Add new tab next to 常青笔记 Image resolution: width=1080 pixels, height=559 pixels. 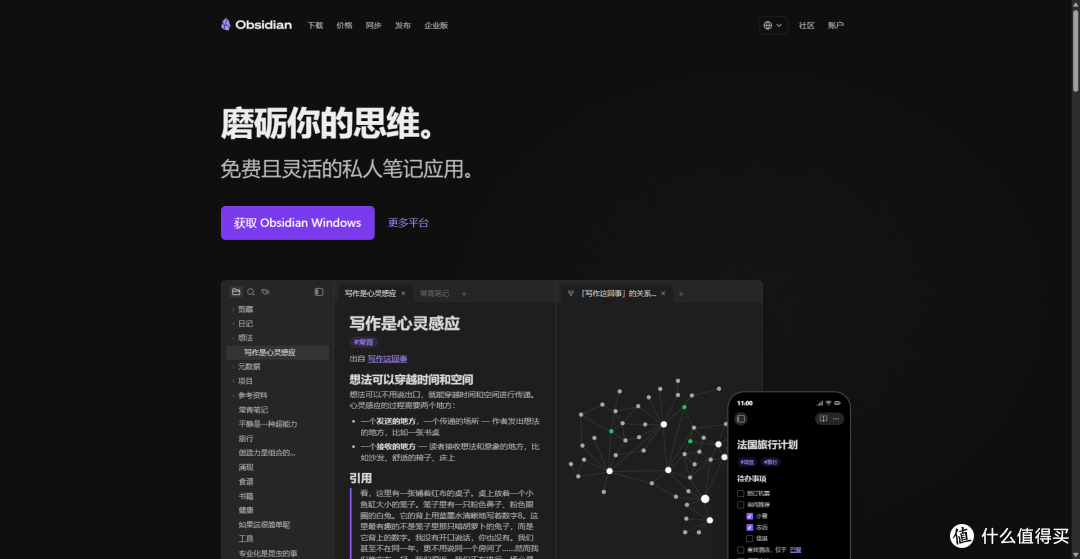click(464, 293)
